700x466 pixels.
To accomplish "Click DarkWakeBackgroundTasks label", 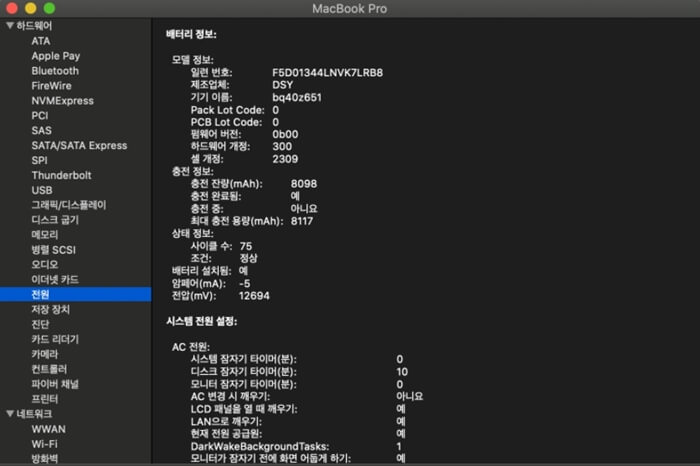I will (260, 446).
